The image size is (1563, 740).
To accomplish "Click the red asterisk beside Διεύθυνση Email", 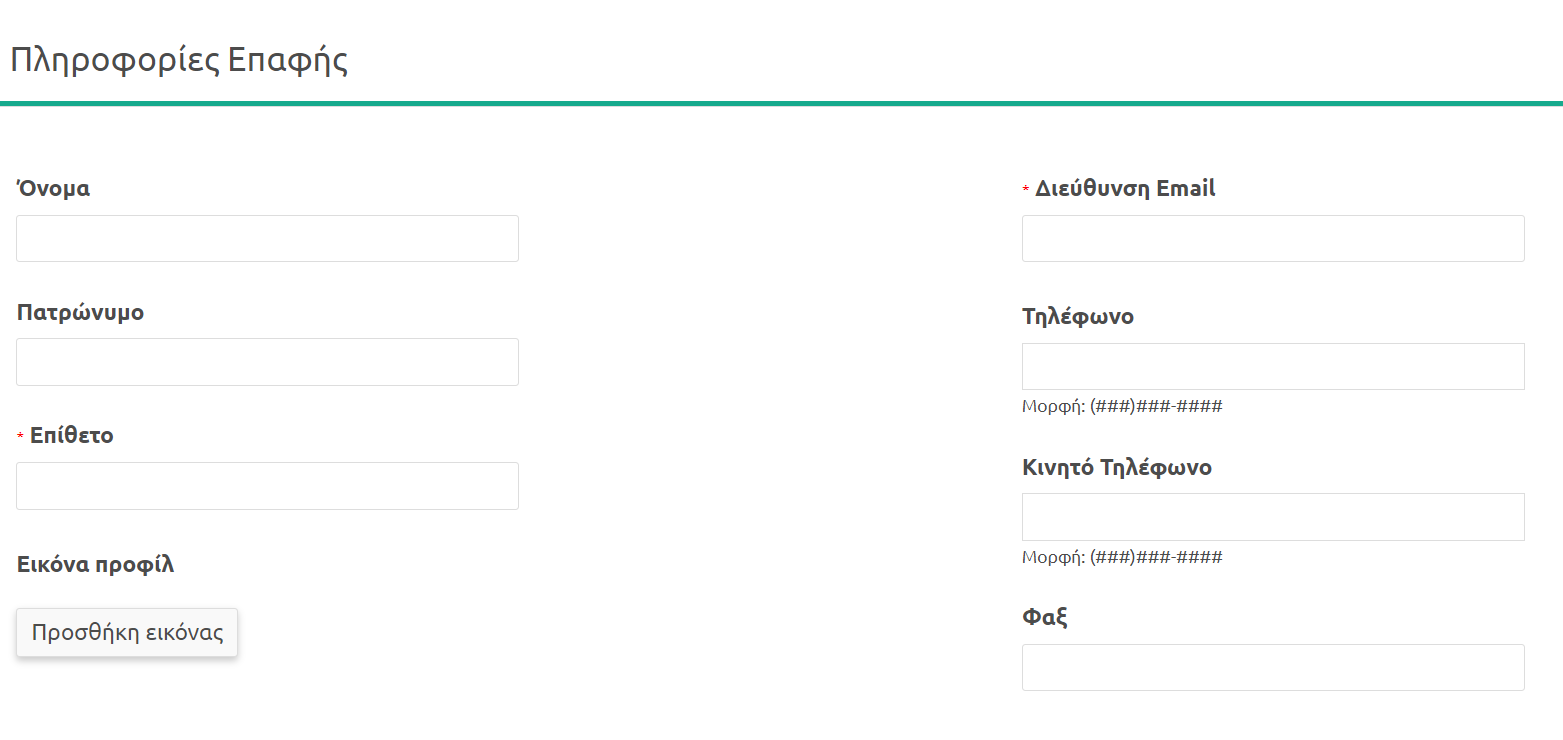I will (1025, 189).
